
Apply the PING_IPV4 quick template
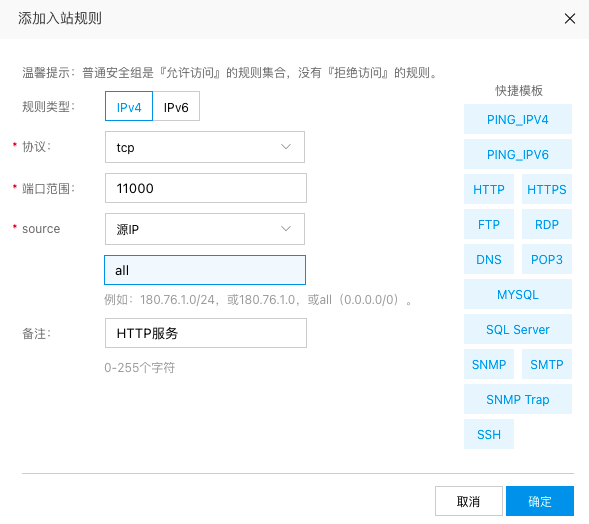tap(518, 119)
